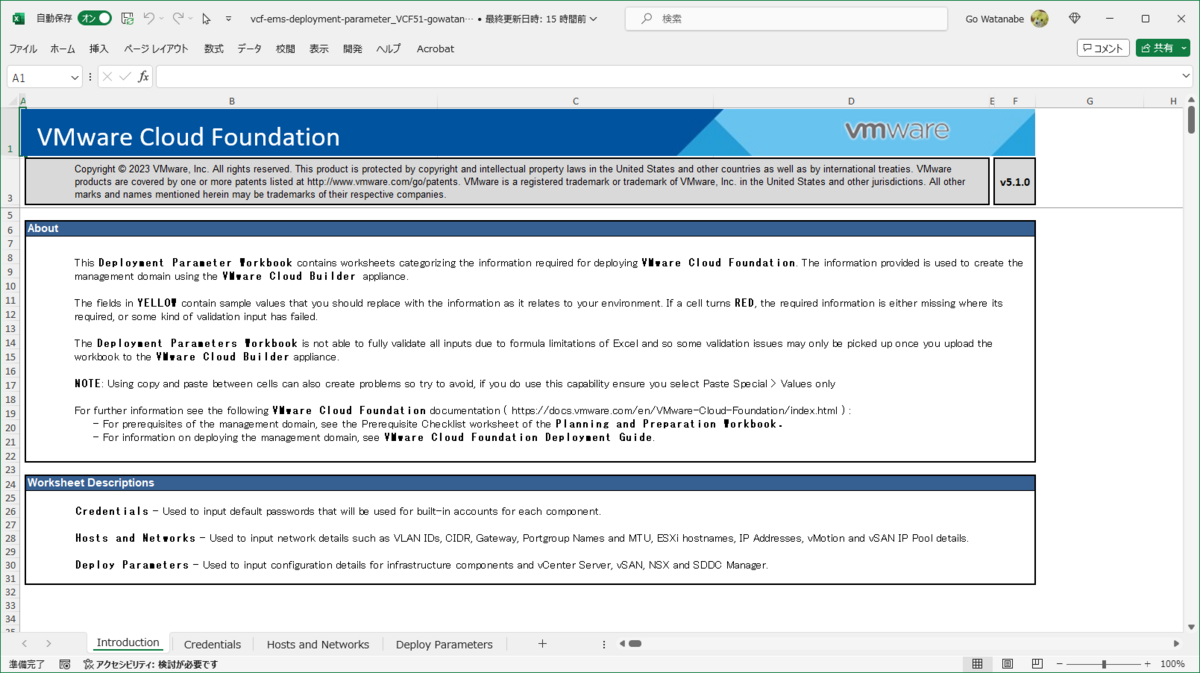This screenshot has width=1200, height=673.
Task: Switch to the ホーム ribbon tab
Action: pos(62,48)
